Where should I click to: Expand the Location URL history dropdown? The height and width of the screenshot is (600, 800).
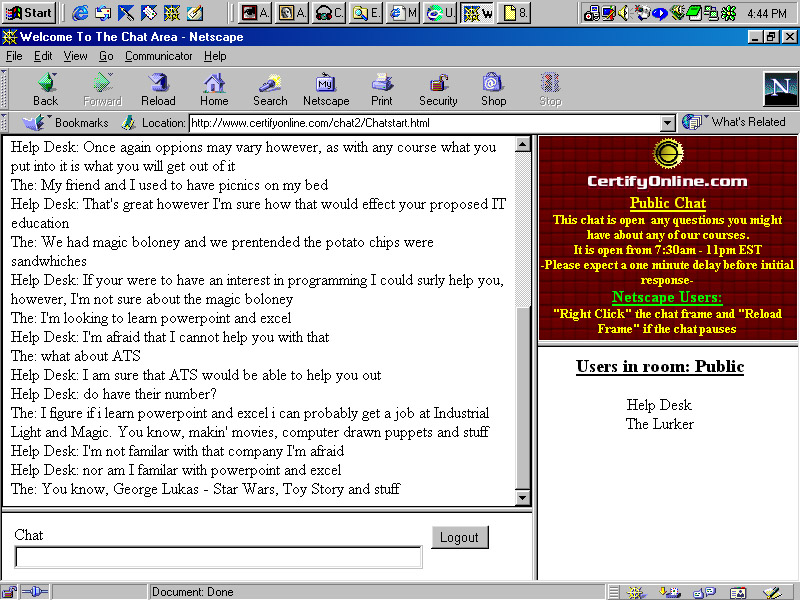pyautogui.click(x=667, y=123)
